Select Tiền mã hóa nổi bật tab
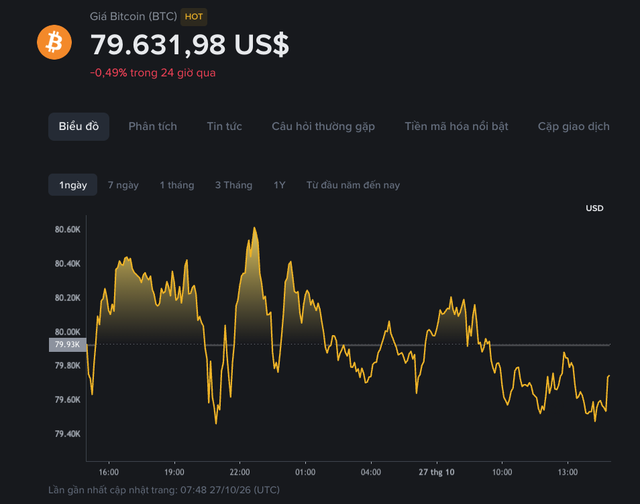Screen dimensions: 640x504 pyautogui.click(x=456, y=127)
